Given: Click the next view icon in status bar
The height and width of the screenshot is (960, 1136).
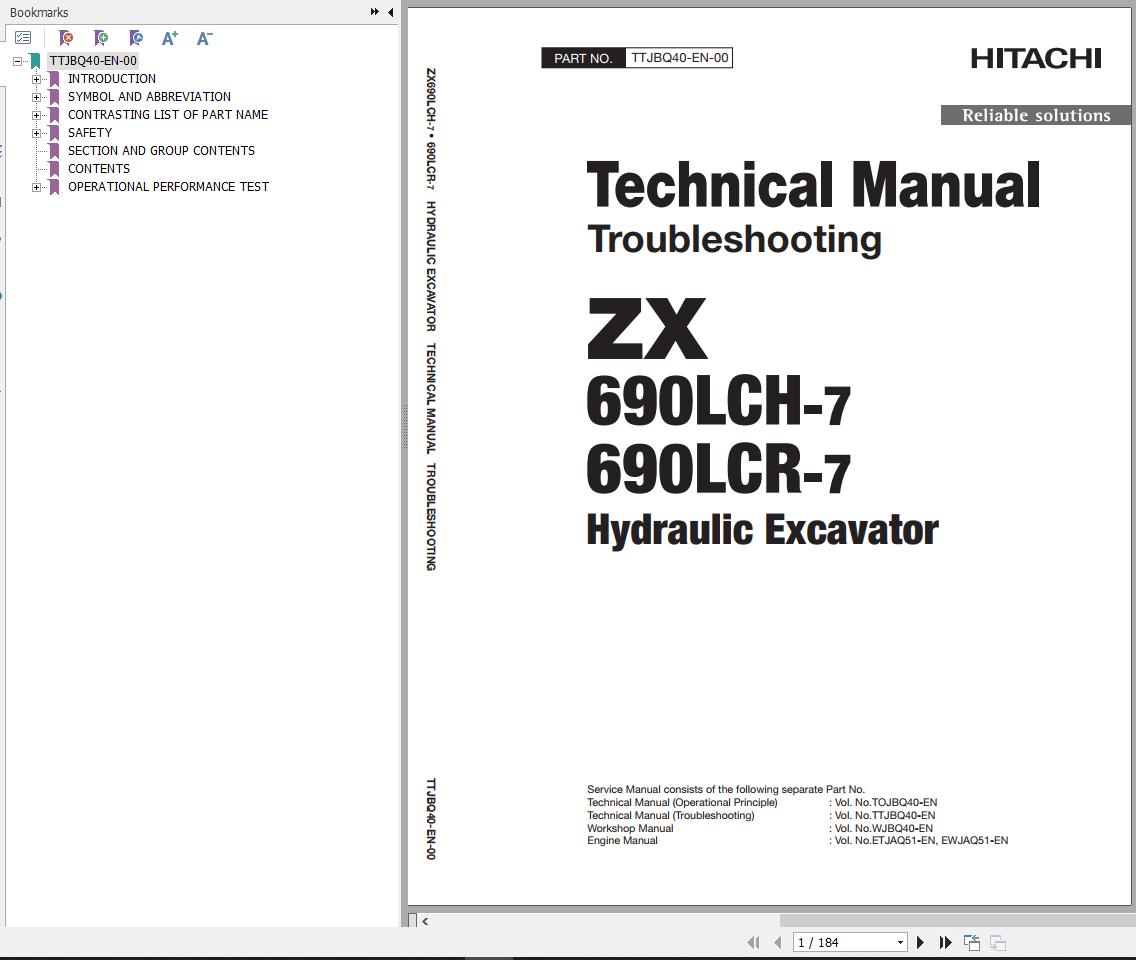Looking at the screenshot, I should tap(998, 943).
